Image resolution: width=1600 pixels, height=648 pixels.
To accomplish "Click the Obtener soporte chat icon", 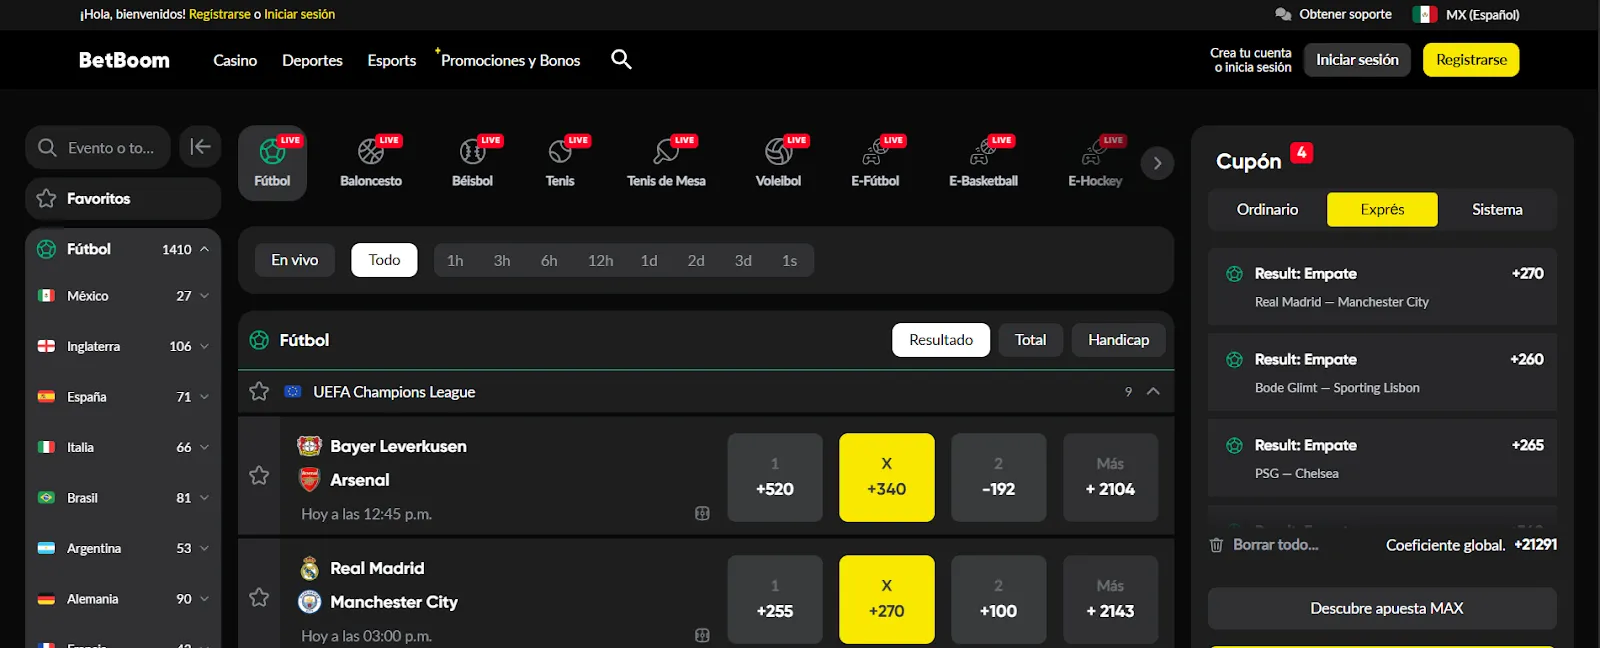I will tap(1283, 14).
